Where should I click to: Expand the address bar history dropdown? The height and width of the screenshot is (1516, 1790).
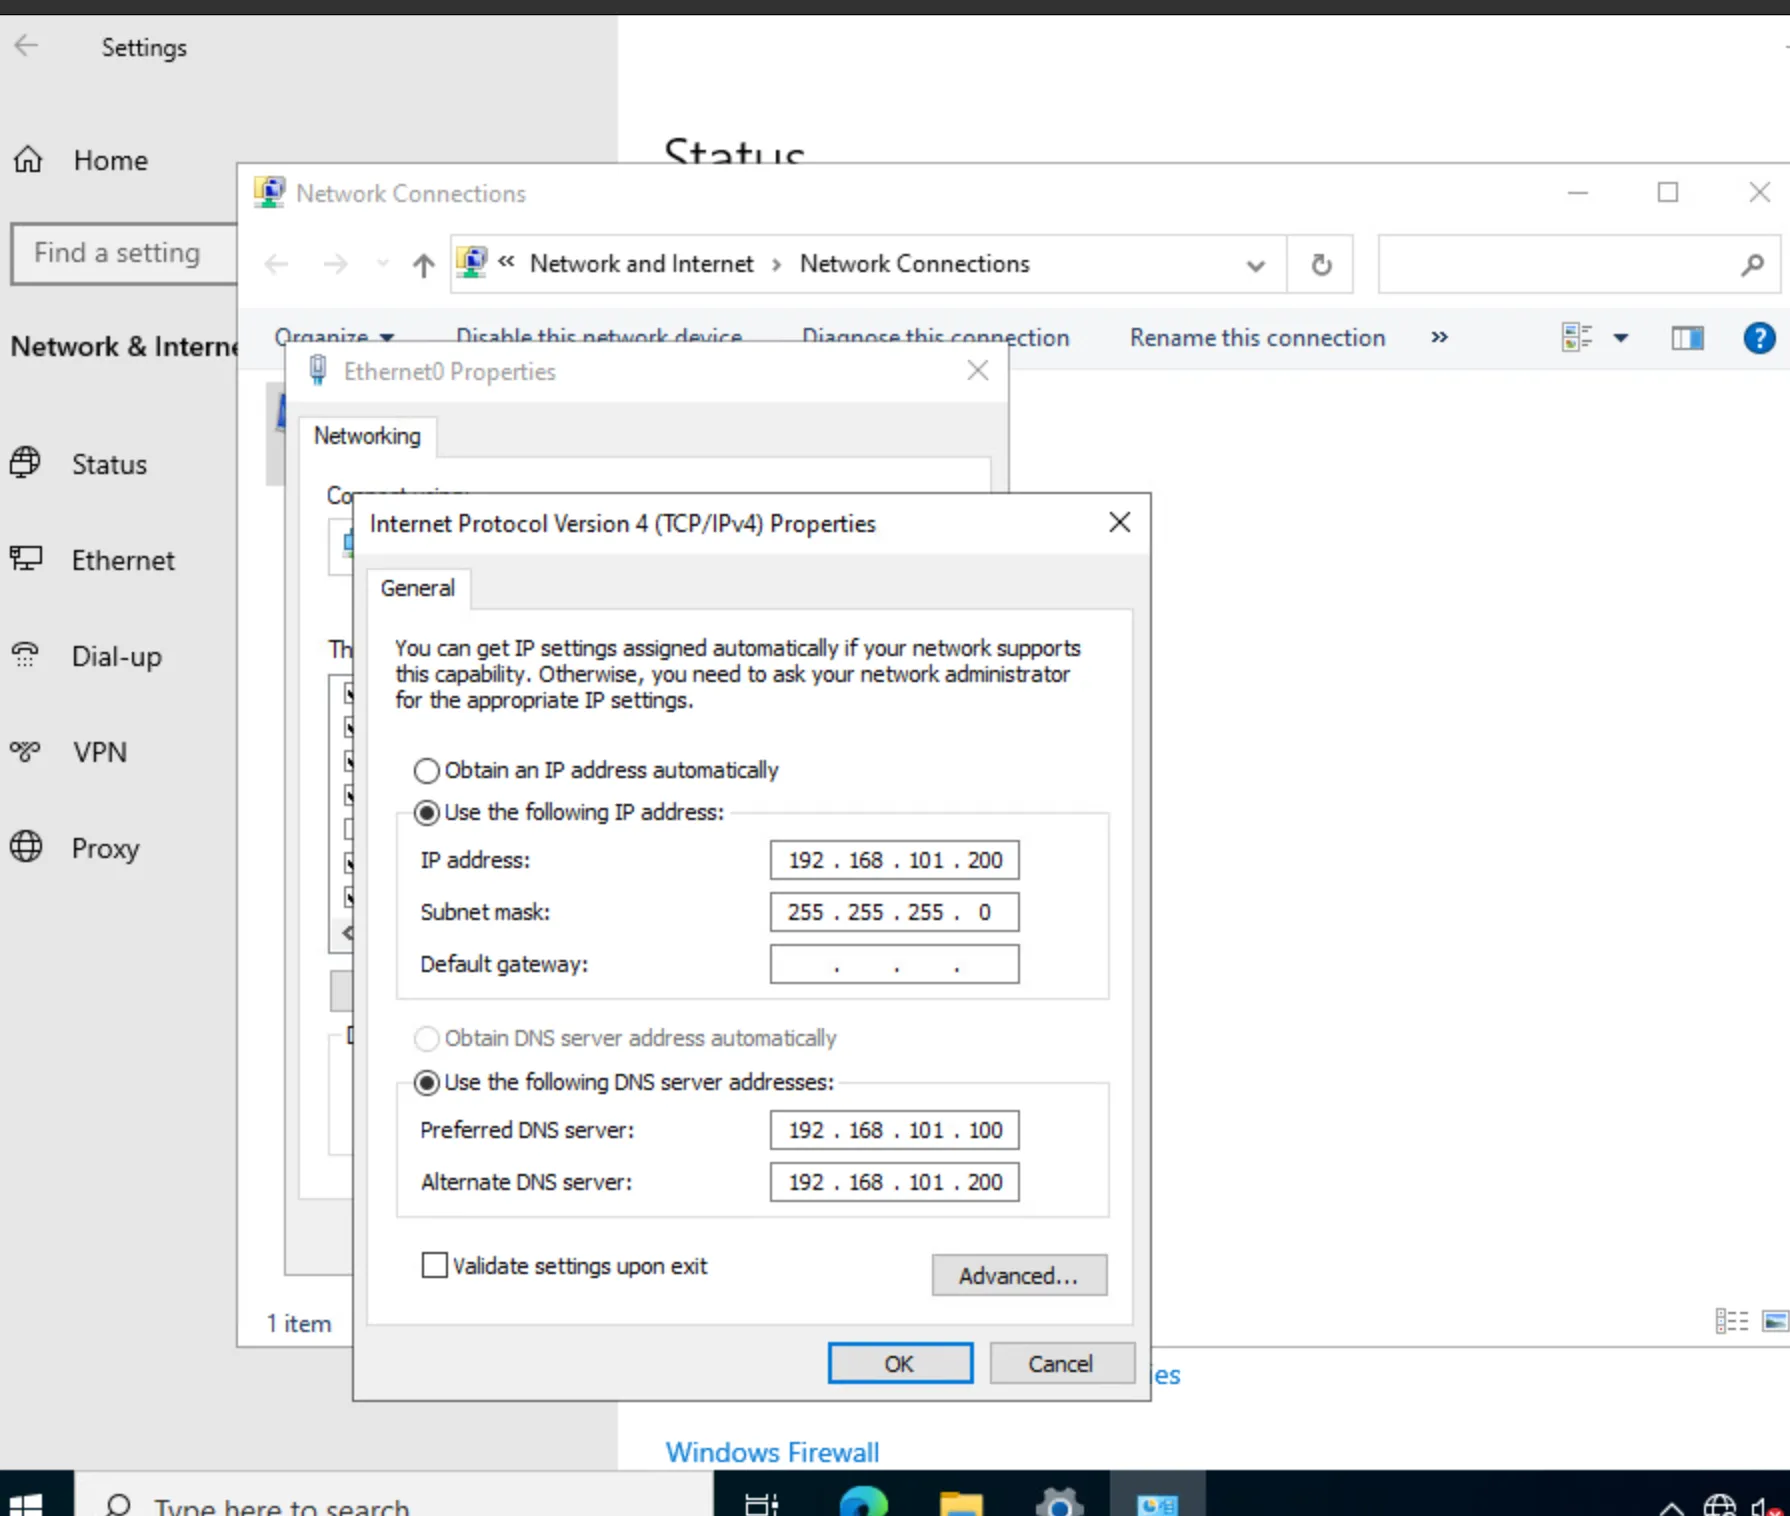(x=1255, y=266)
